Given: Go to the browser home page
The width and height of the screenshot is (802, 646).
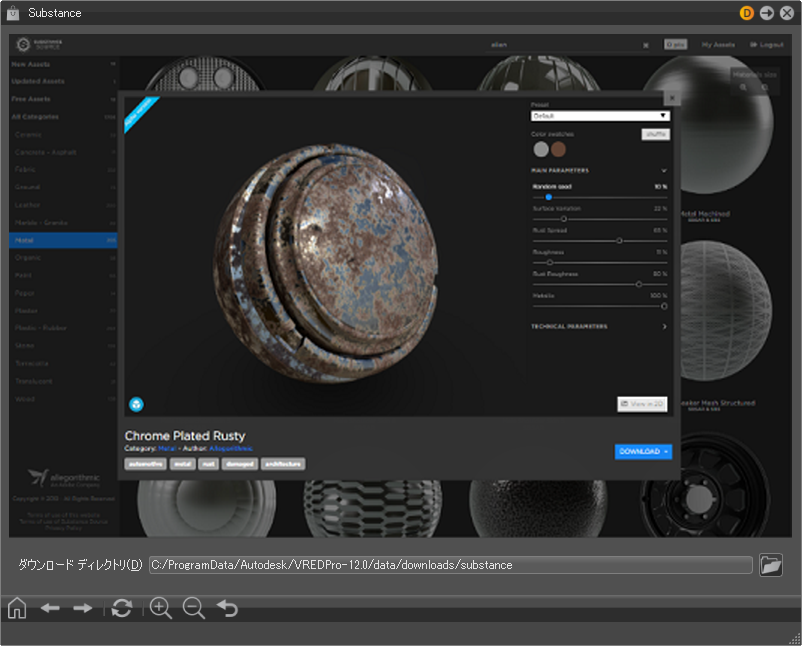Looking at the screenshot, I should pos(17,608).
